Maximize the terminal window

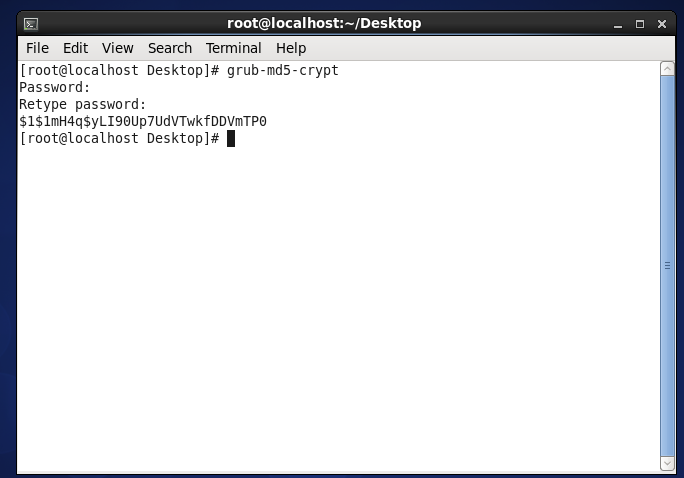[x=640, y=24]
